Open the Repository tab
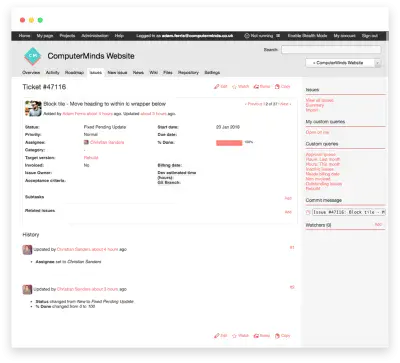The height and width of the screenshot is (363, 400). [188, 72]
